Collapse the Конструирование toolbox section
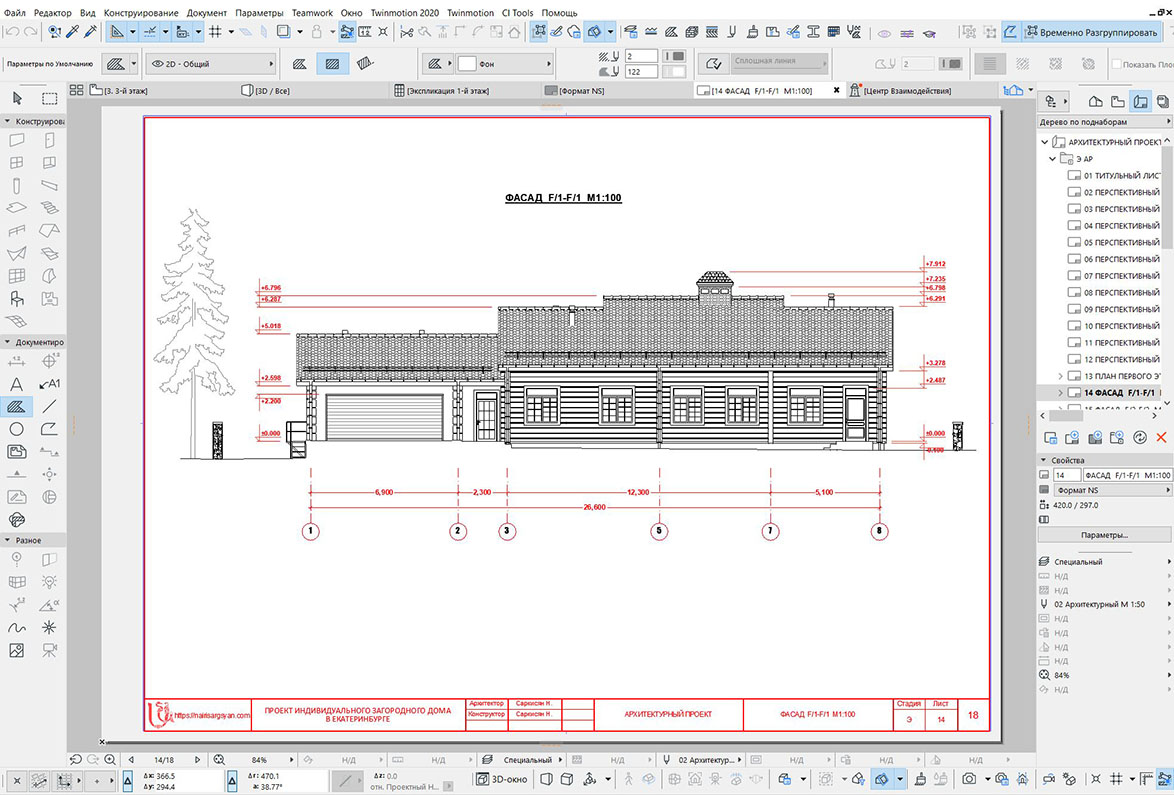 [7, 121]
